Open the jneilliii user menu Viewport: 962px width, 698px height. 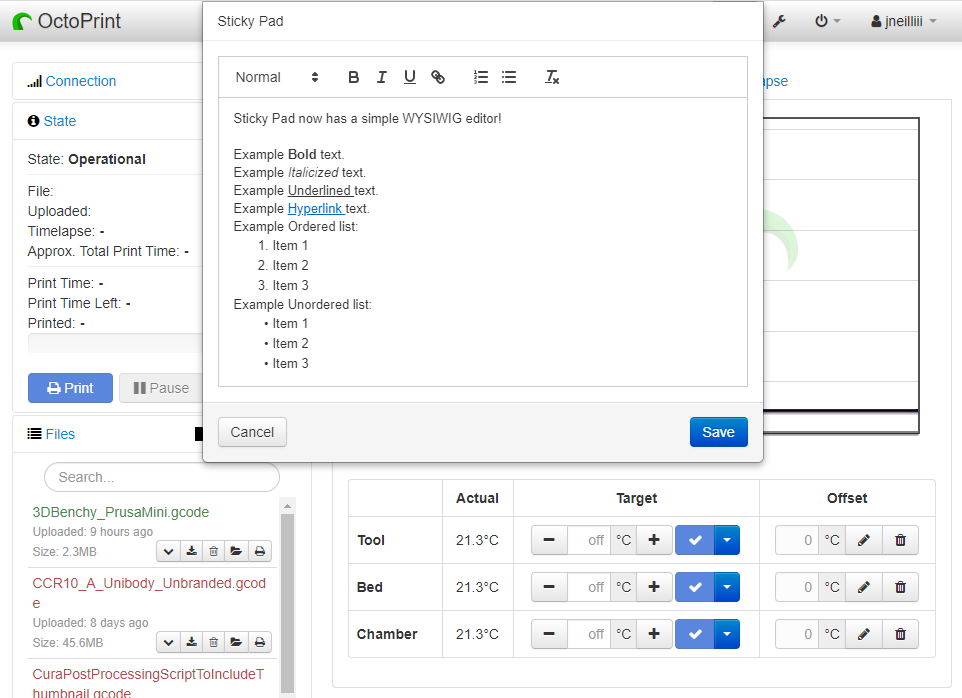tap(903, 21)
